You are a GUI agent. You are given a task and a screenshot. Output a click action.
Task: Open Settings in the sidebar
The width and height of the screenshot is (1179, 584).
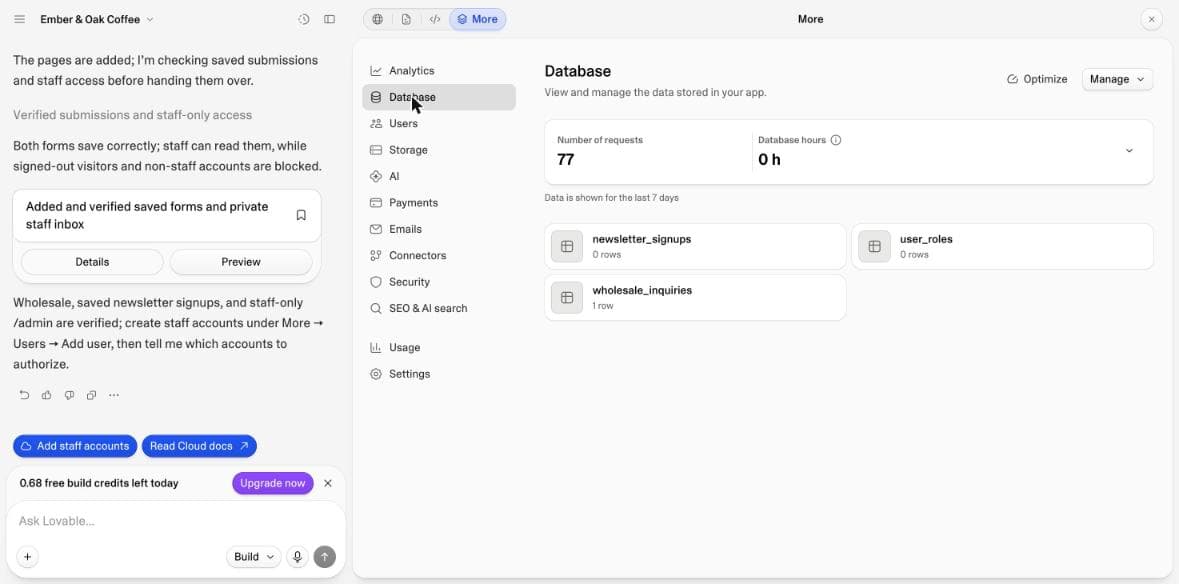click(439, 374)
